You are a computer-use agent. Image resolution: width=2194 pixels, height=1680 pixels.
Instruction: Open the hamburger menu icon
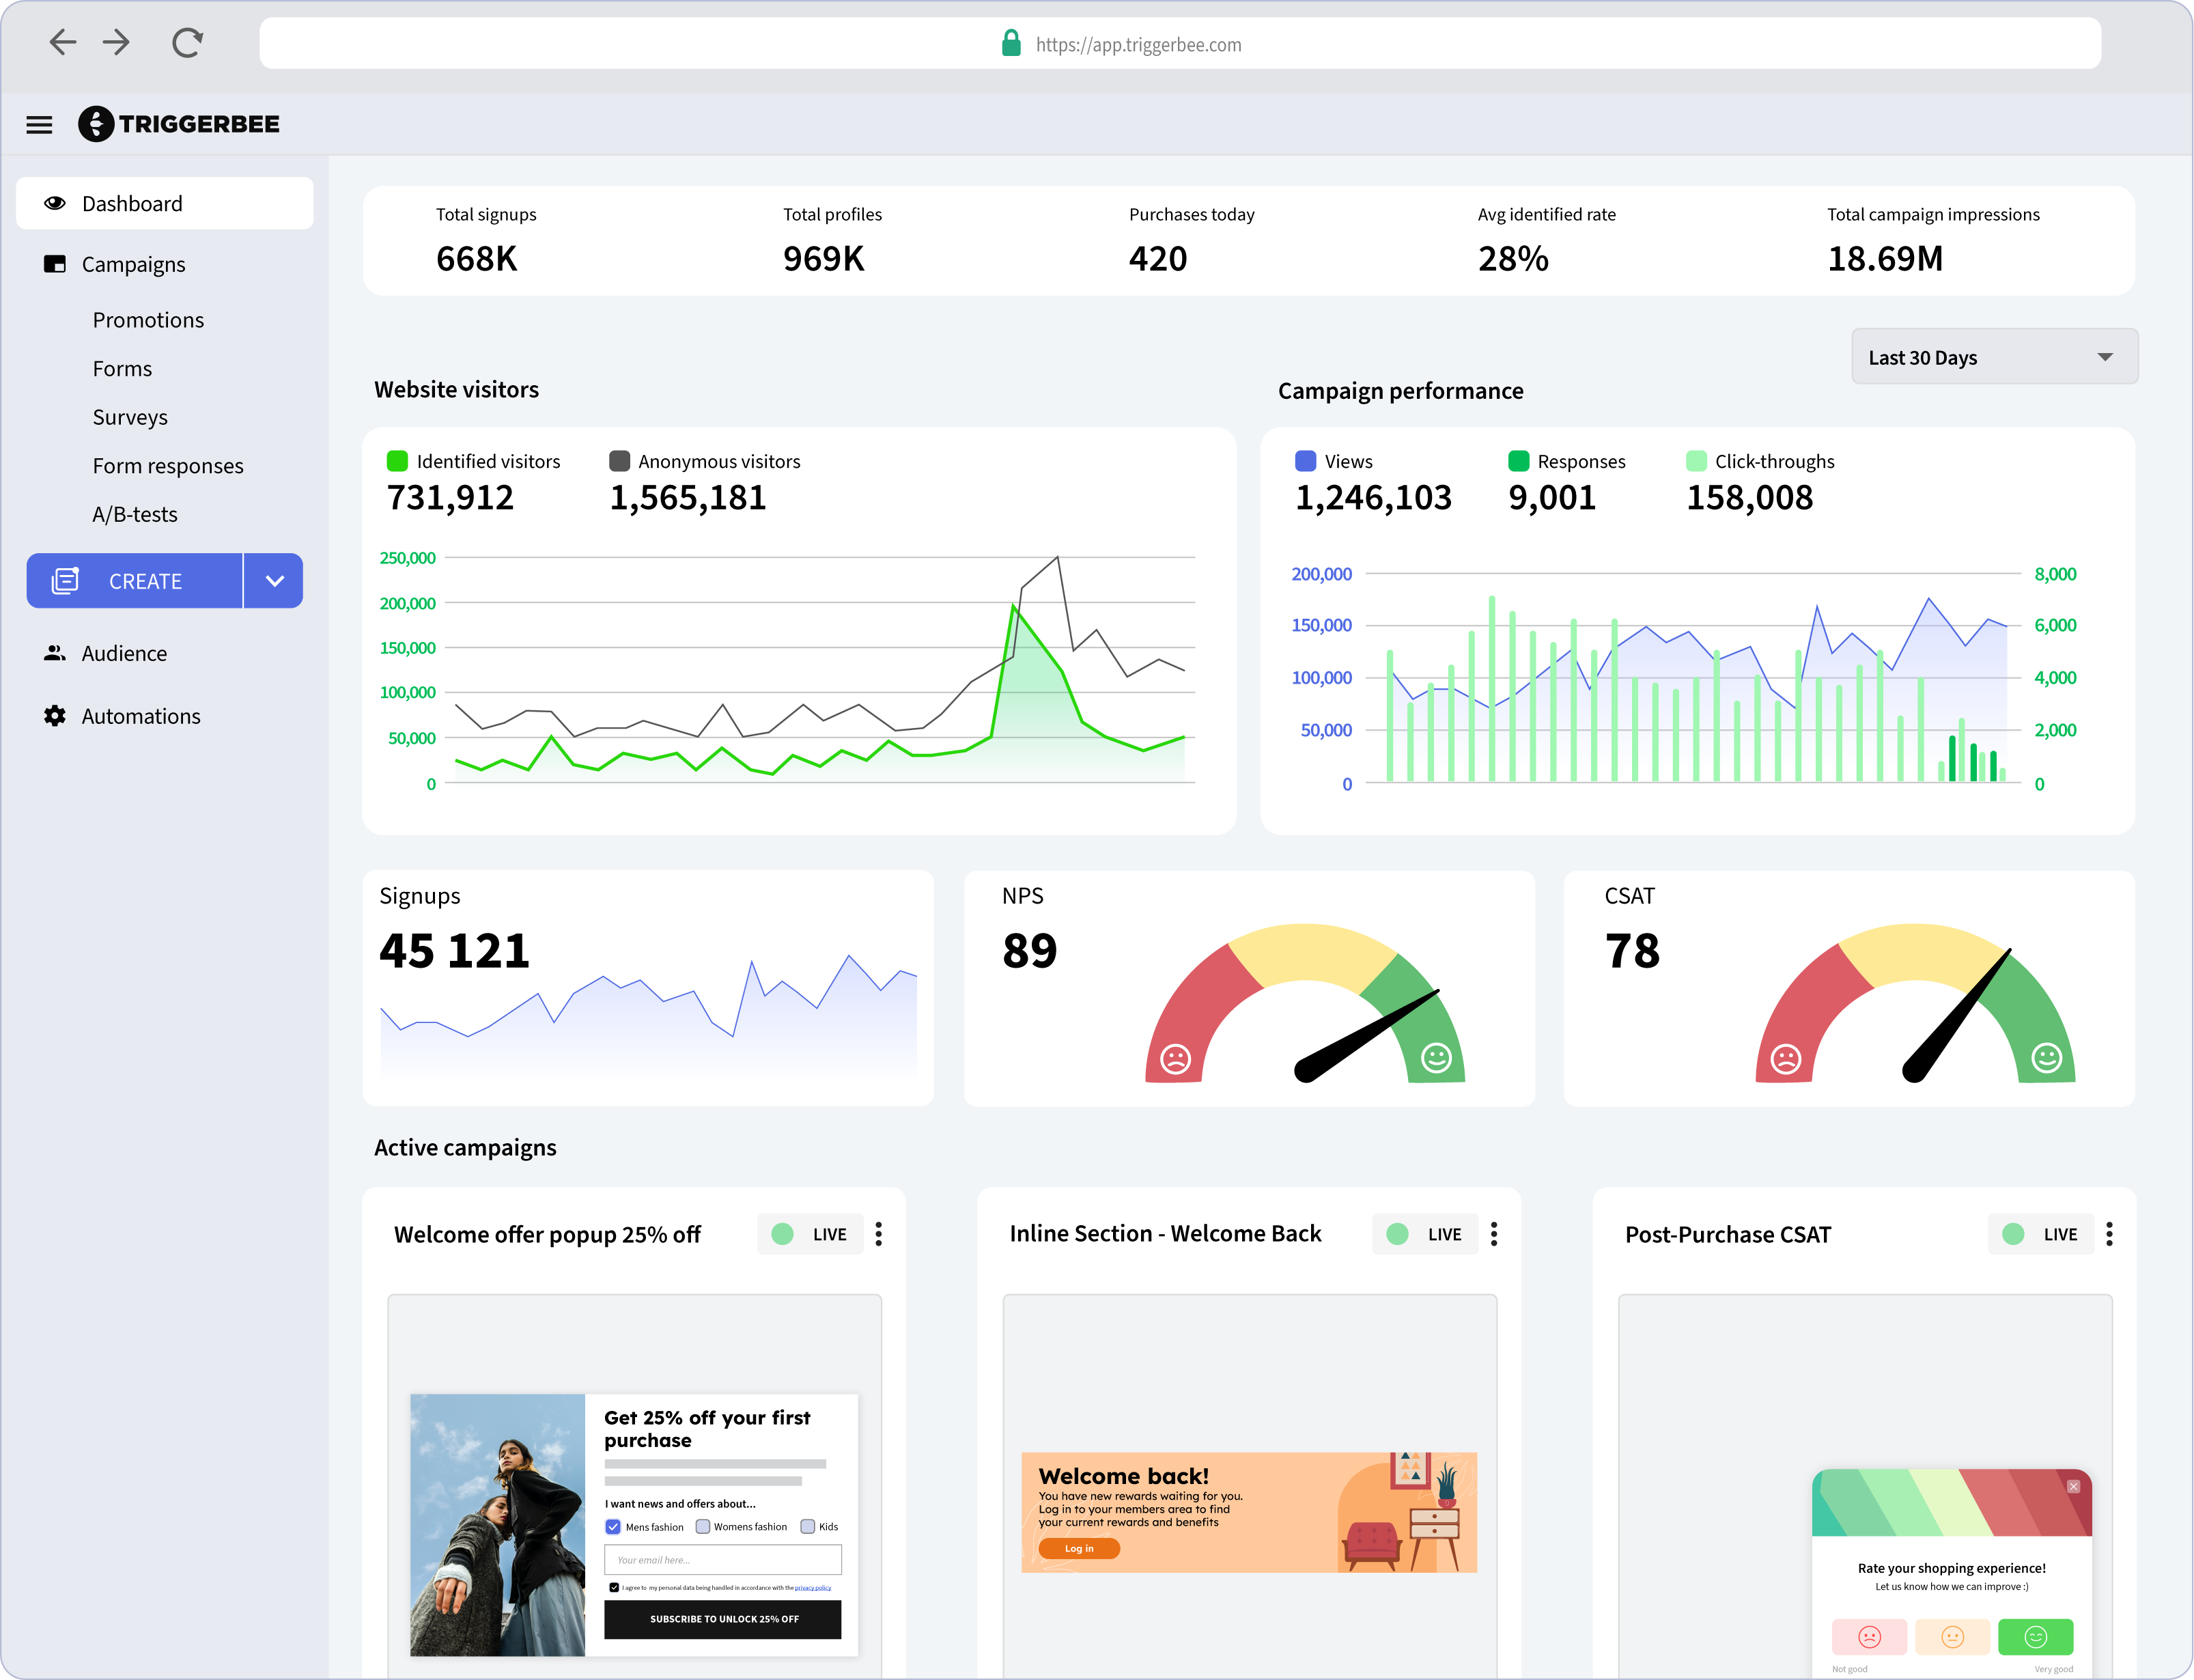[39, 125]
